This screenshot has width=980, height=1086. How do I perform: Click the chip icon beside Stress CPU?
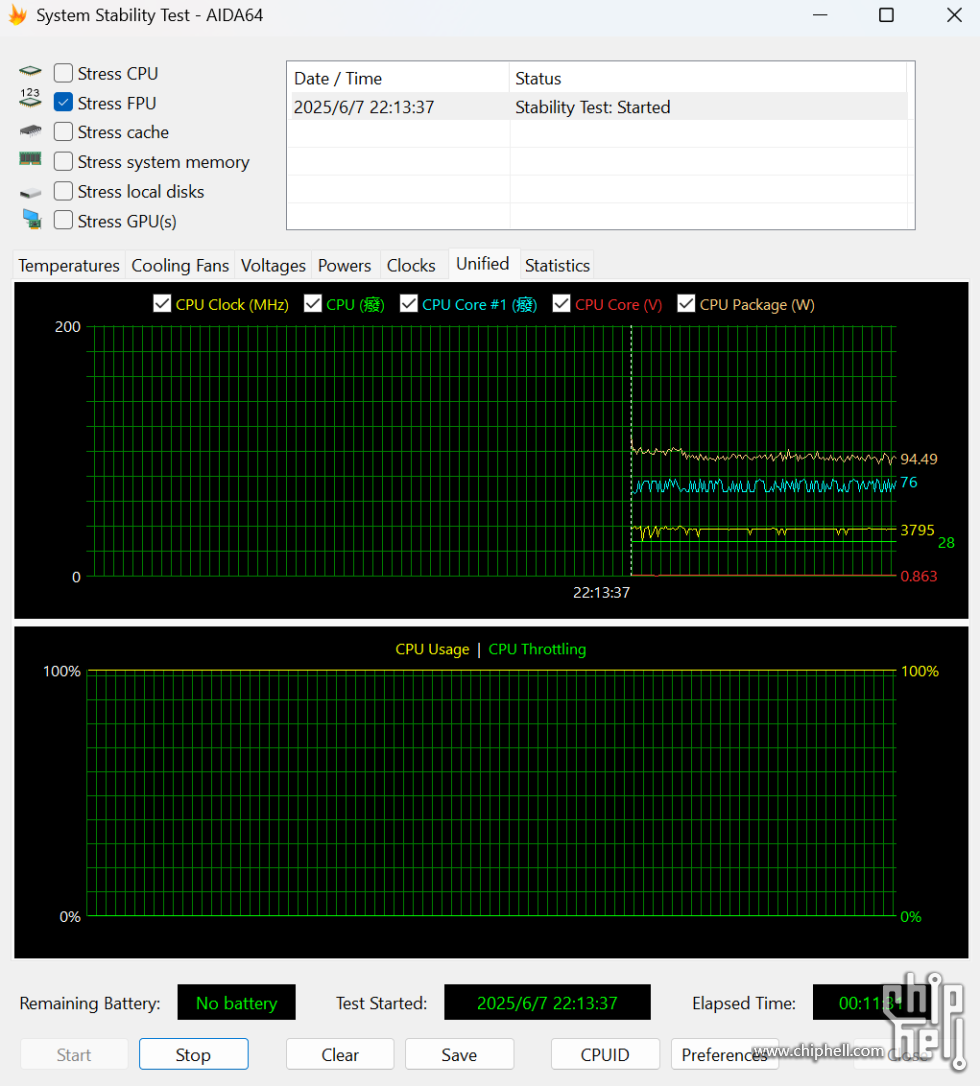[x=30, y=71]
